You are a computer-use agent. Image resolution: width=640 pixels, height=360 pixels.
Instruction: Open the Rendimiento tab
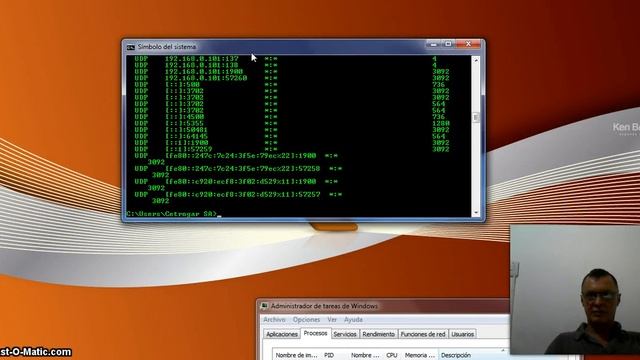[378, 334]
